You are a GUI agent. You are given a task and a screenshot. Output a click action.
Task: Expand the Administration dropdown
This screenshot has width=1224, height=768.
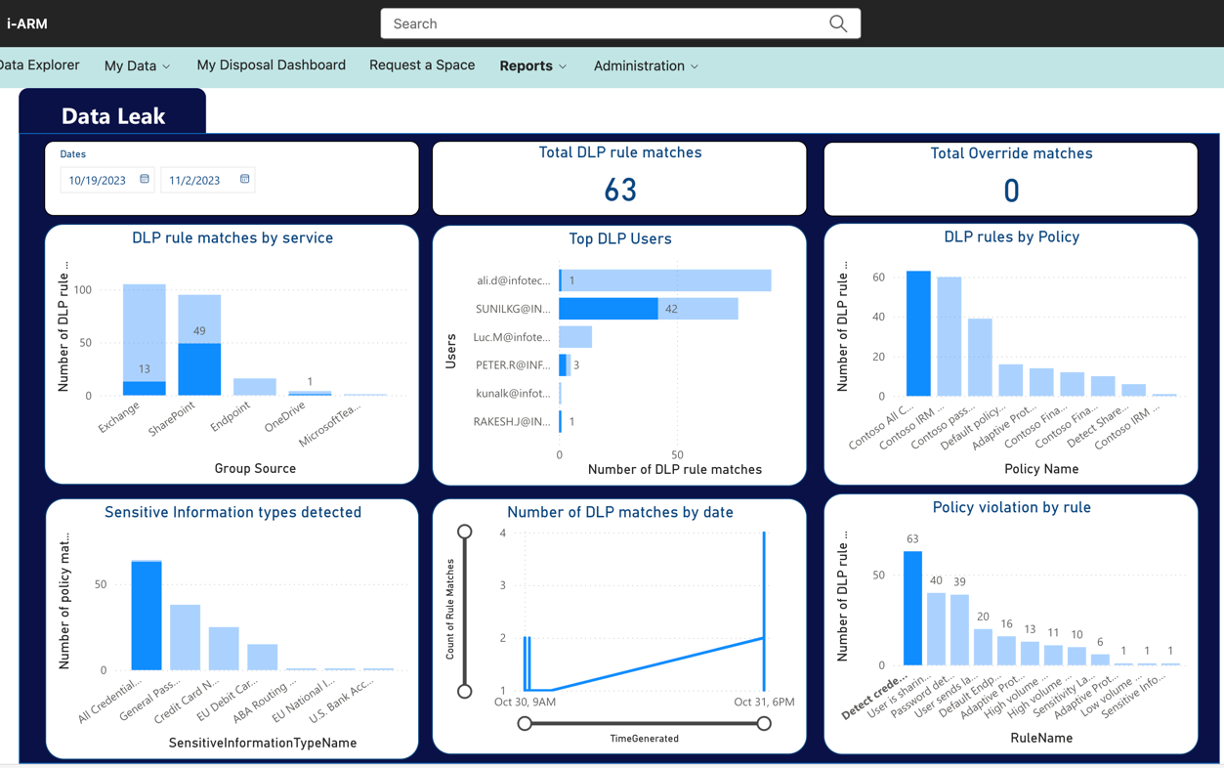tap(644, 65)
